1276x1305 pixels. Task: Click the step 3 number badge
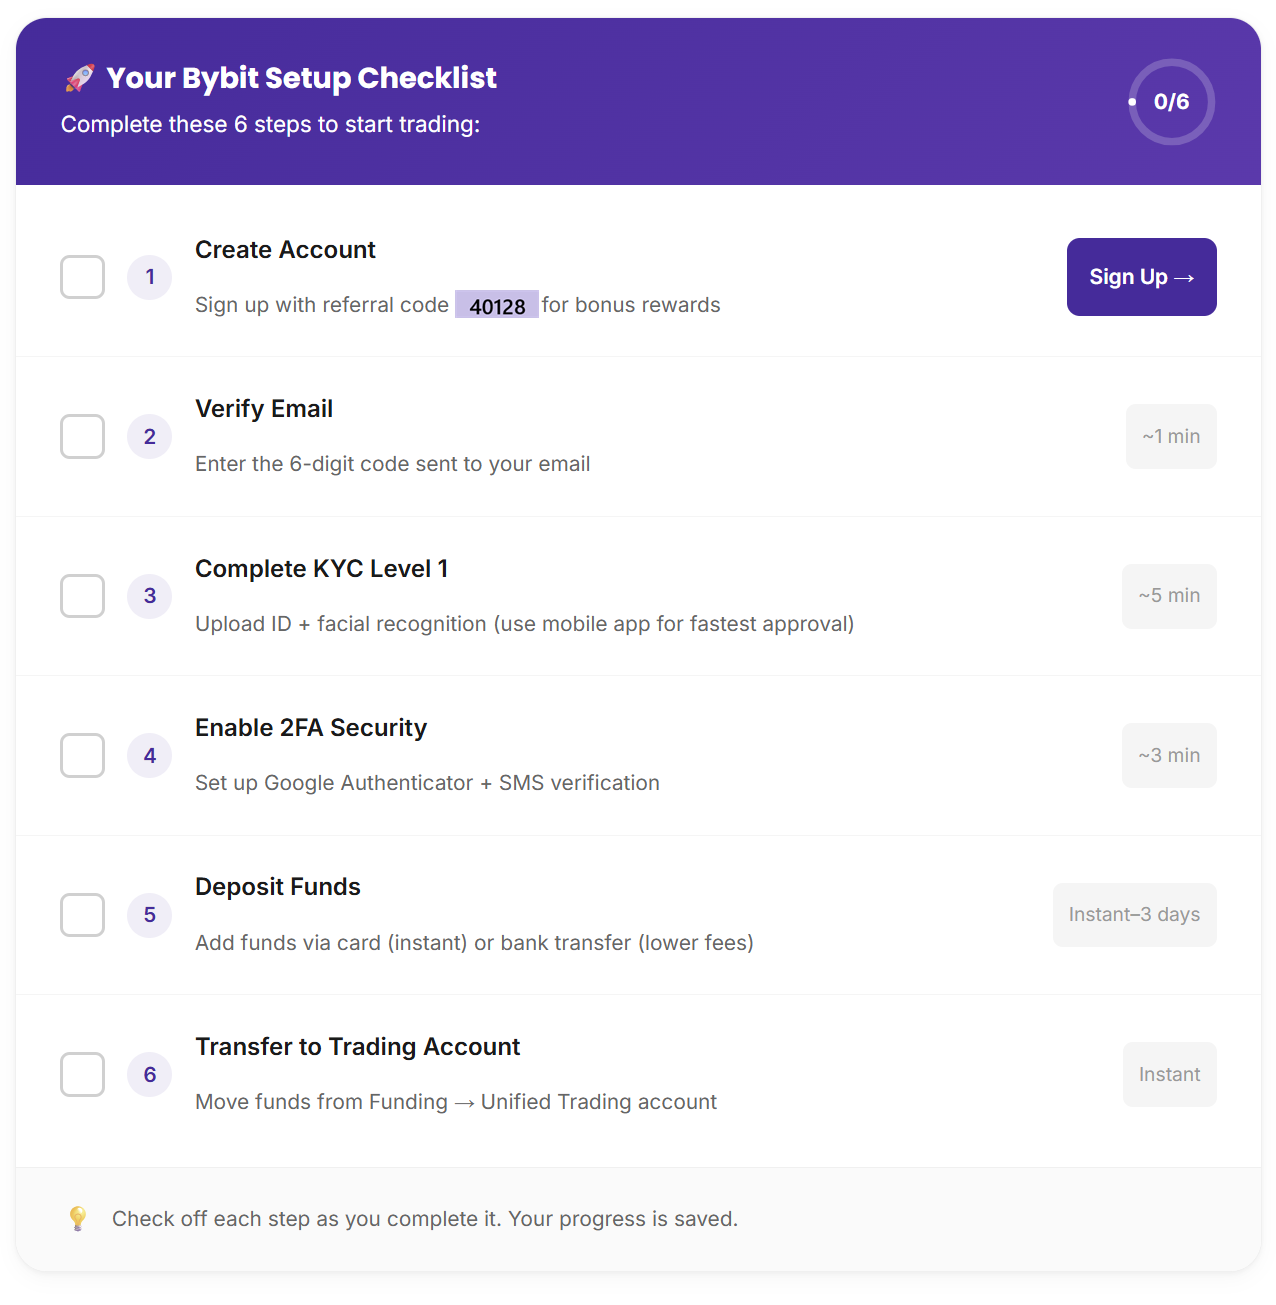(150, 596)
